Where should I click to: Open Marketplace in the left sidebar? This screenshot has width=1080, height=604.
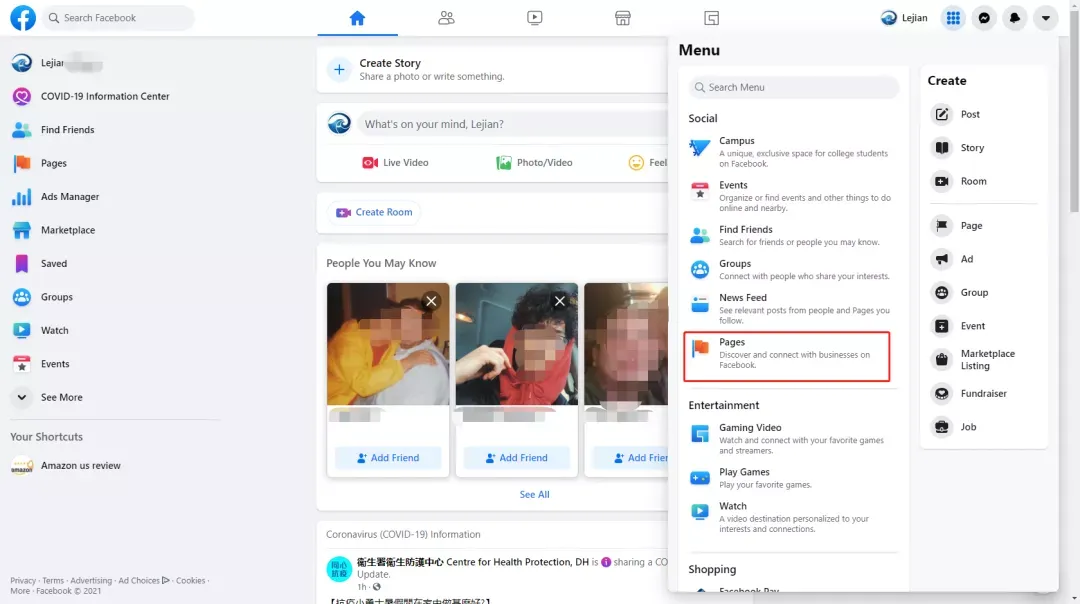click(68, 230)
